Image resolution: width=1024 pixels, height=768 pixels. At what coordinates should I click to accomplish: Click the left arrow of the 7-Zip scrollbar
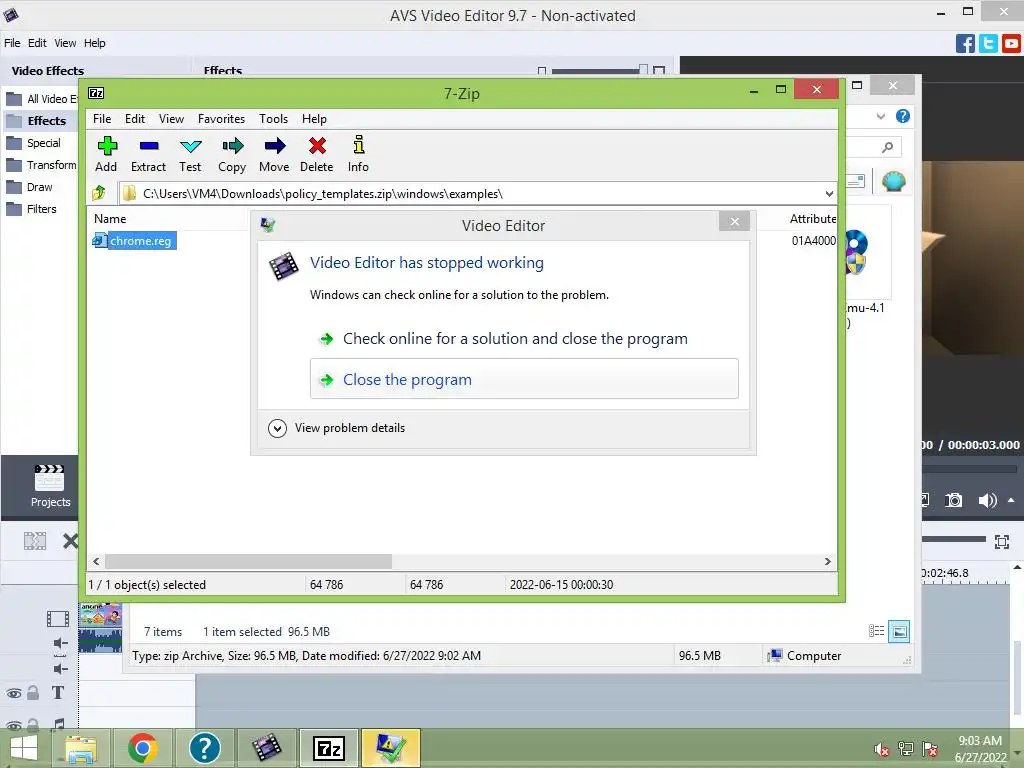click(x=97, y=561)
